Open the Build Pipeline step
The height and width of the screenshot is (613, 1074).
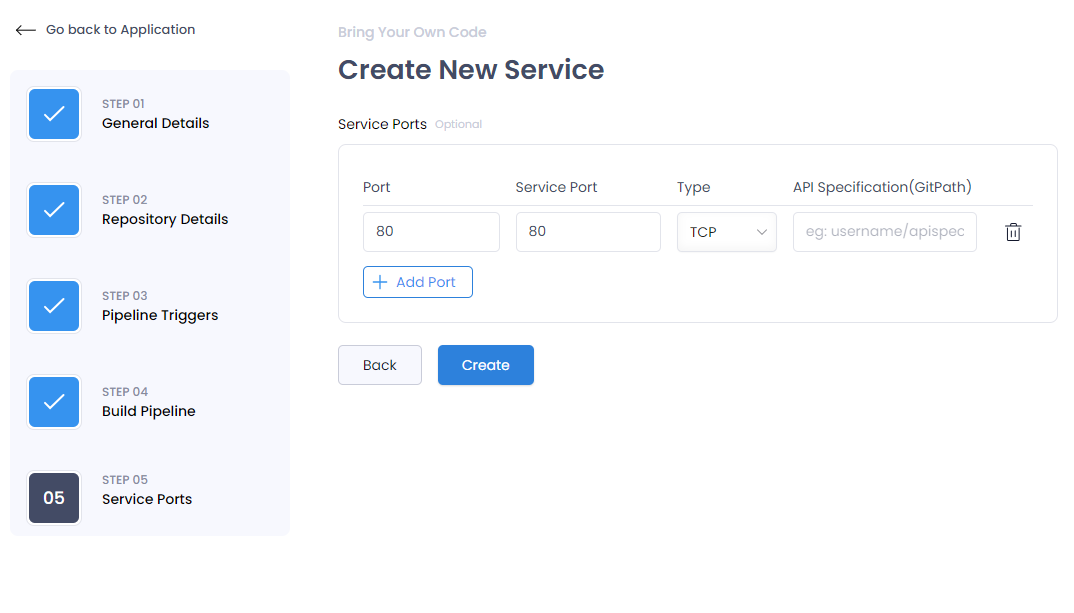point(149,411)
